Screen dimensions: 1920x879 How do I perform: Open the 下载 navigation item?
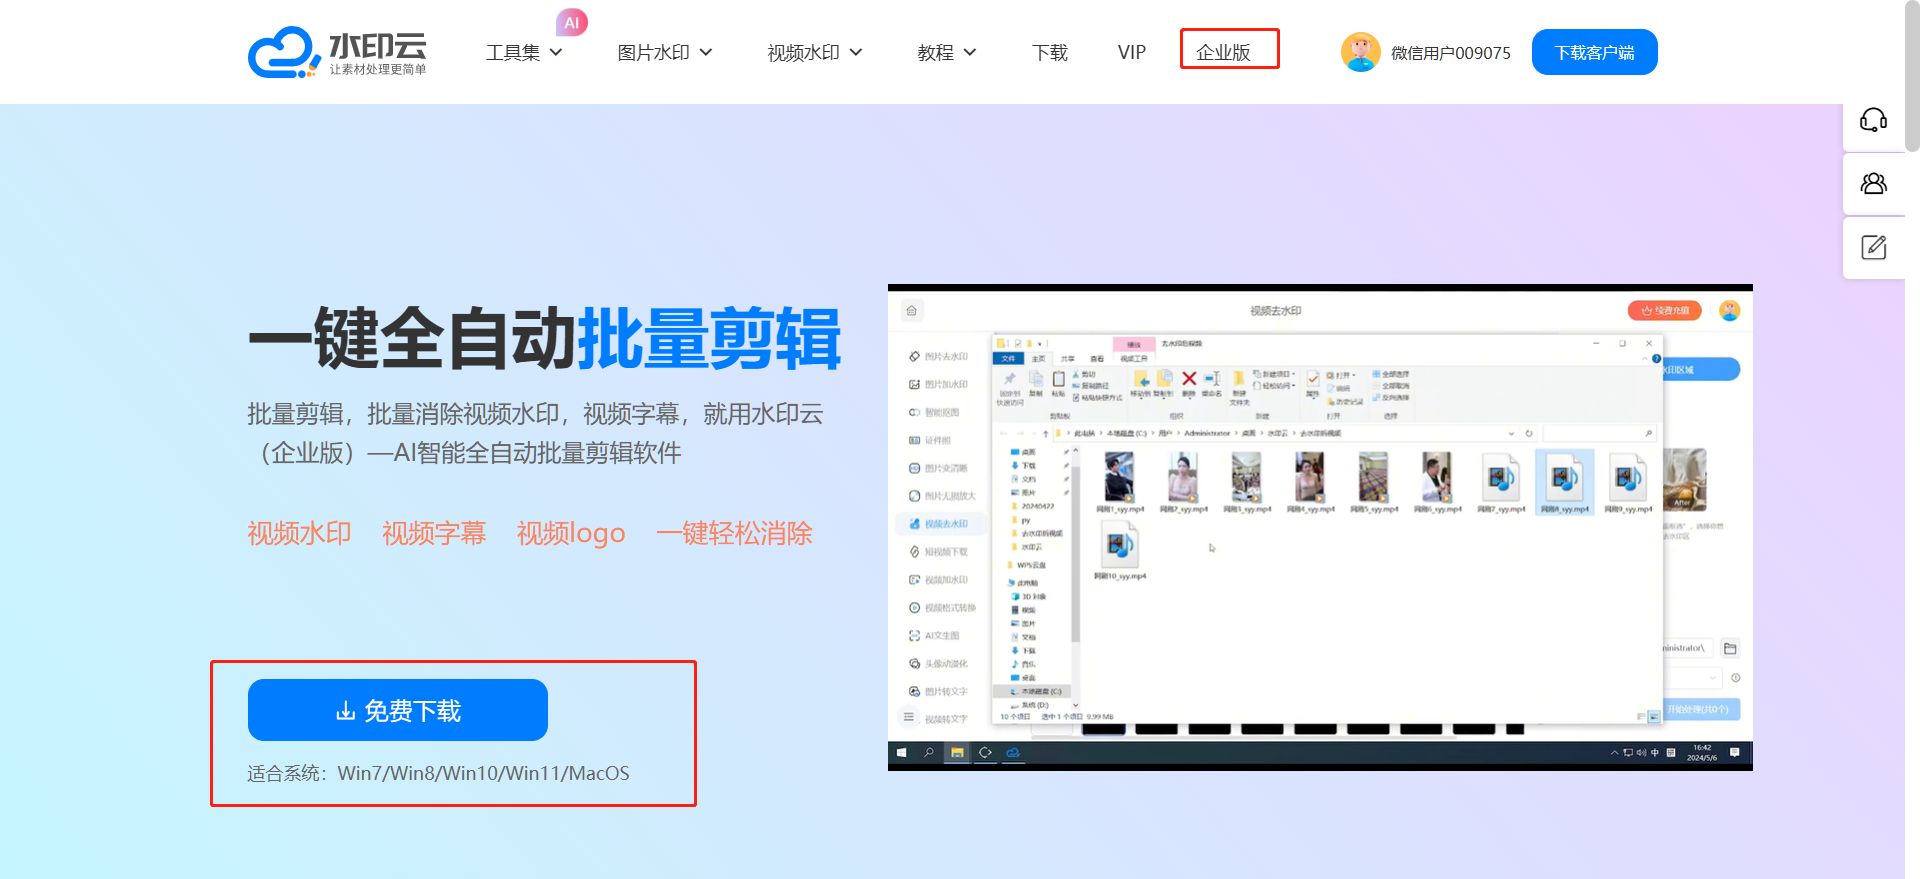point(1050,52)
